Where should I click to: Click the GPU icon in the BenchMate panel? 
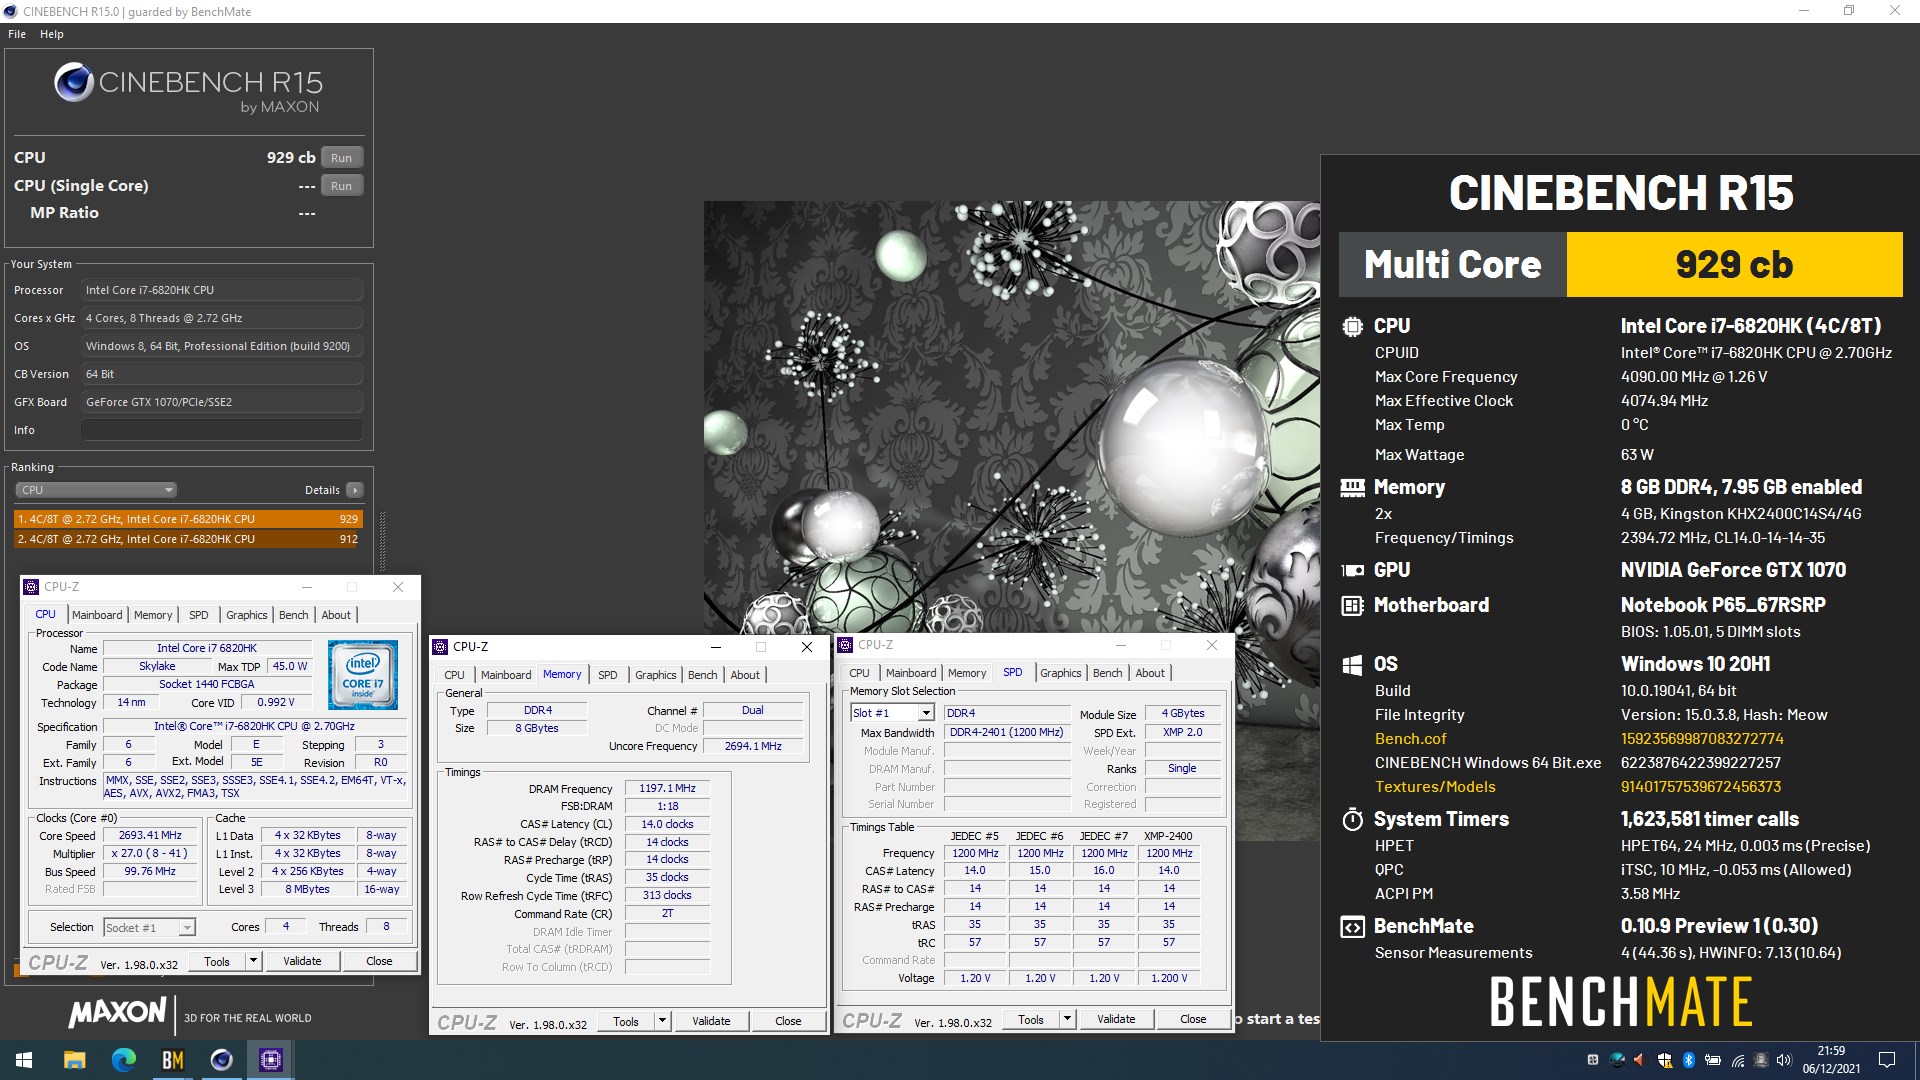1352,570
